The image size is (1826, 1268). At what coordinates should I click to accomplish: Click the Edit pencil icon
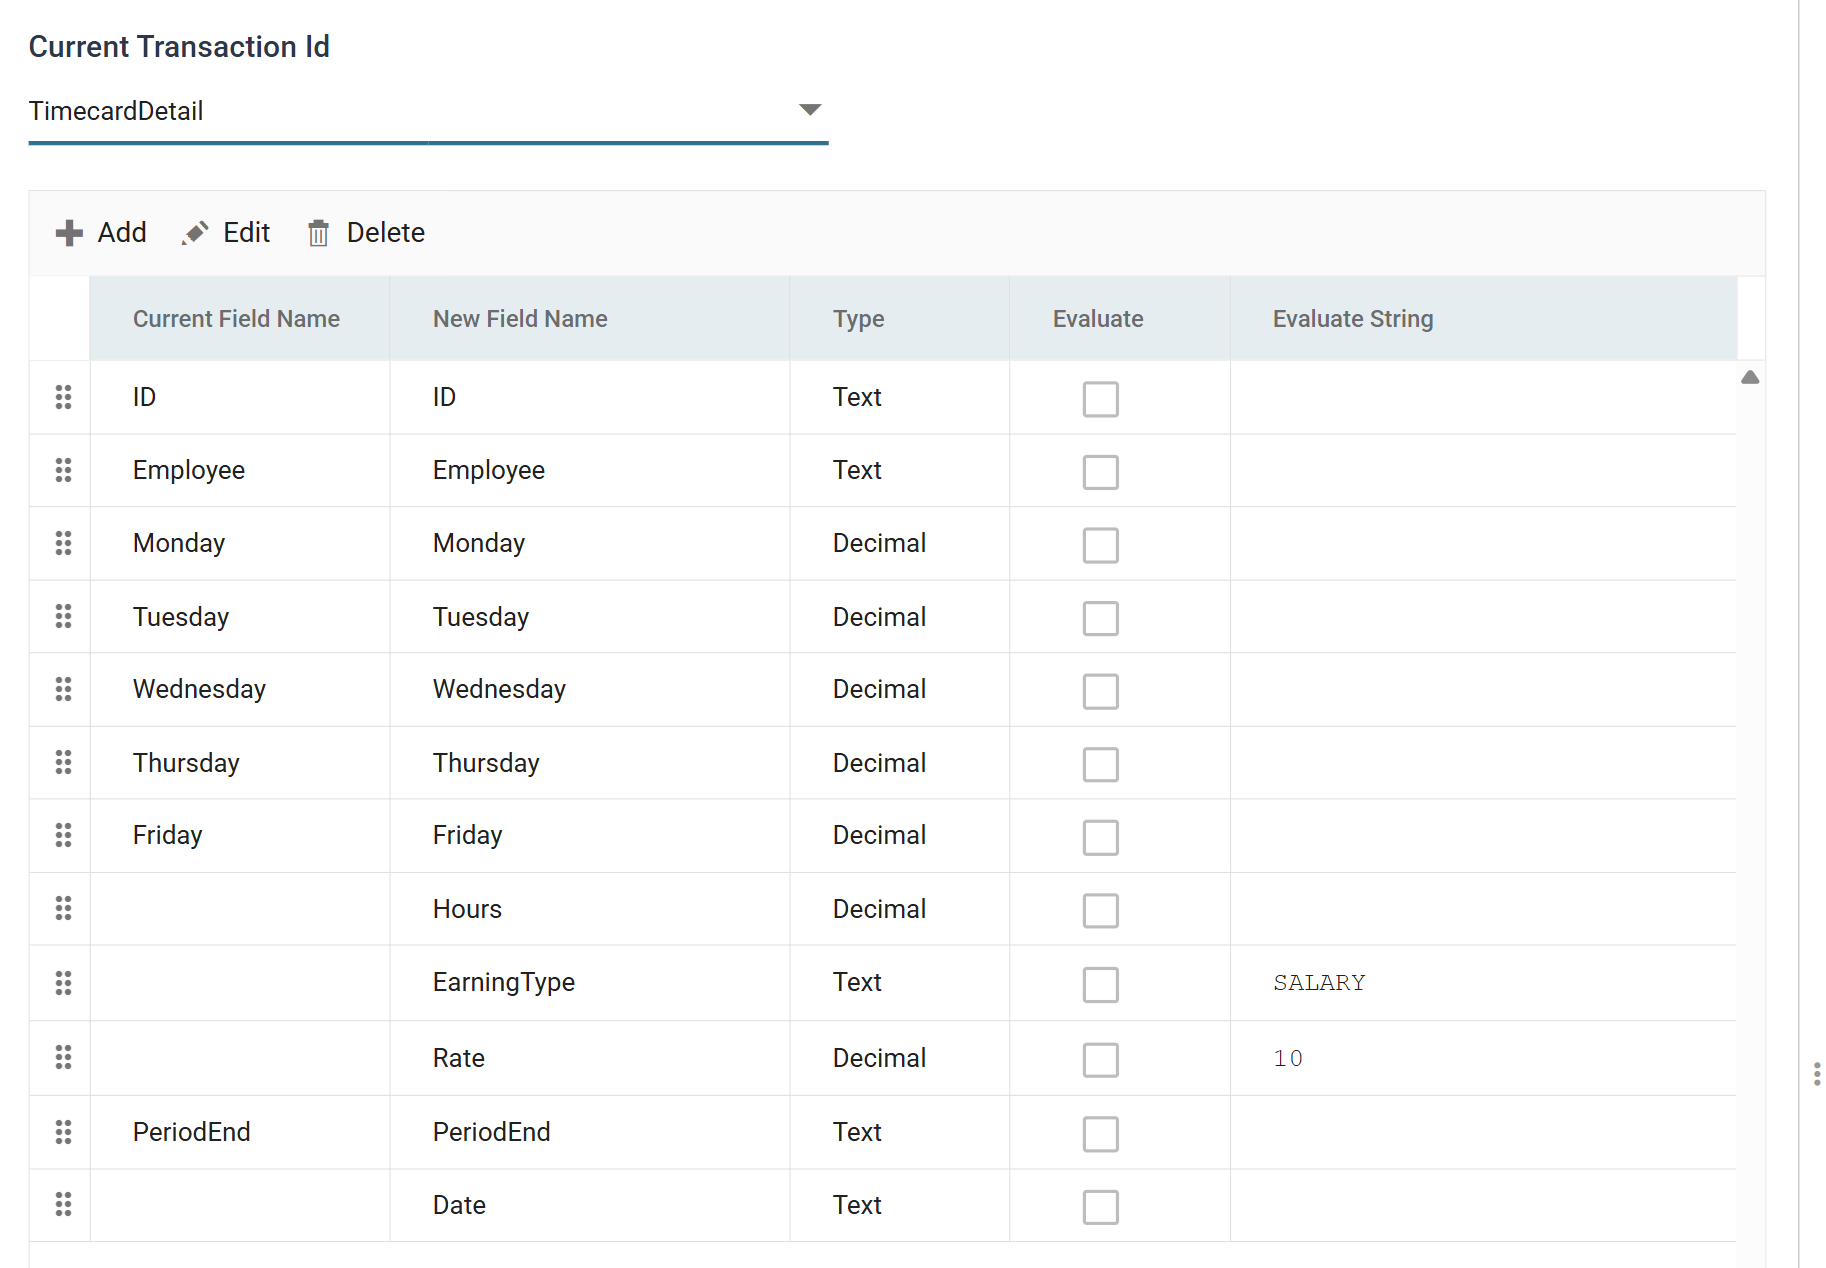click(195, 233)
